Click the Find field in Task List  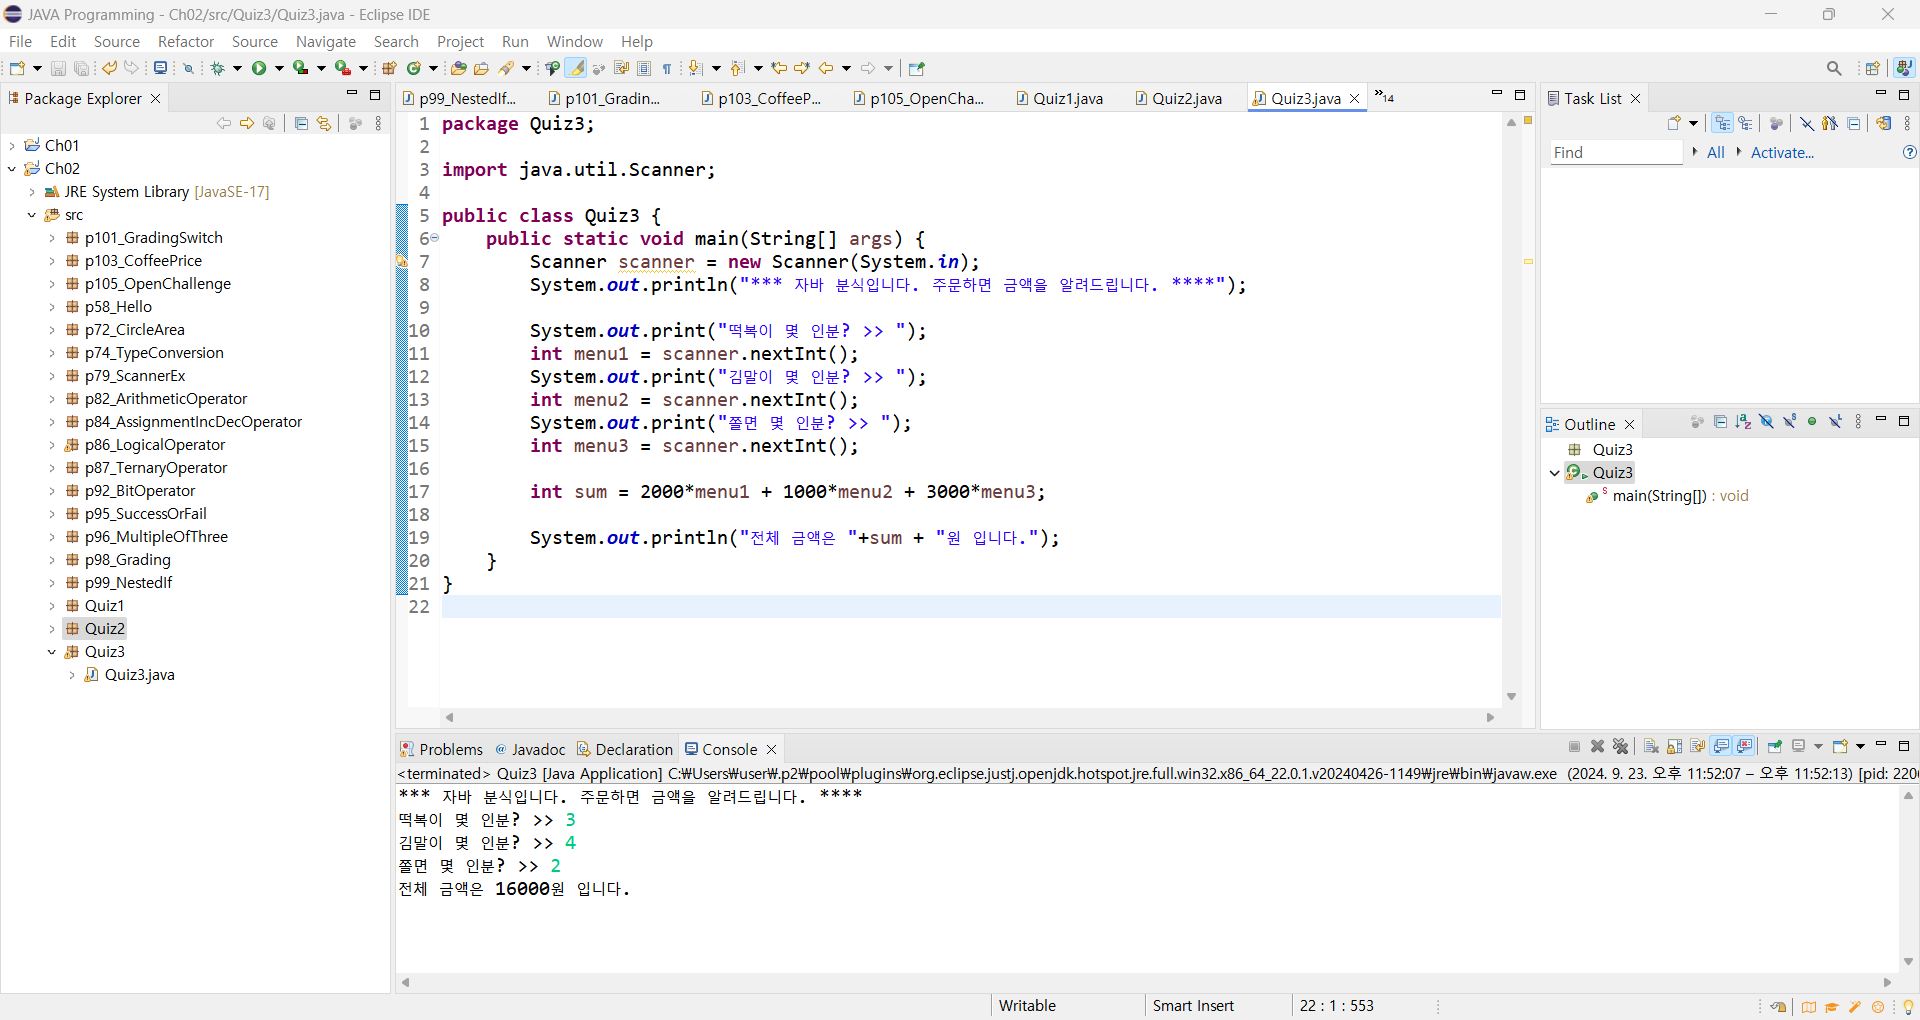pos(1616,152)
